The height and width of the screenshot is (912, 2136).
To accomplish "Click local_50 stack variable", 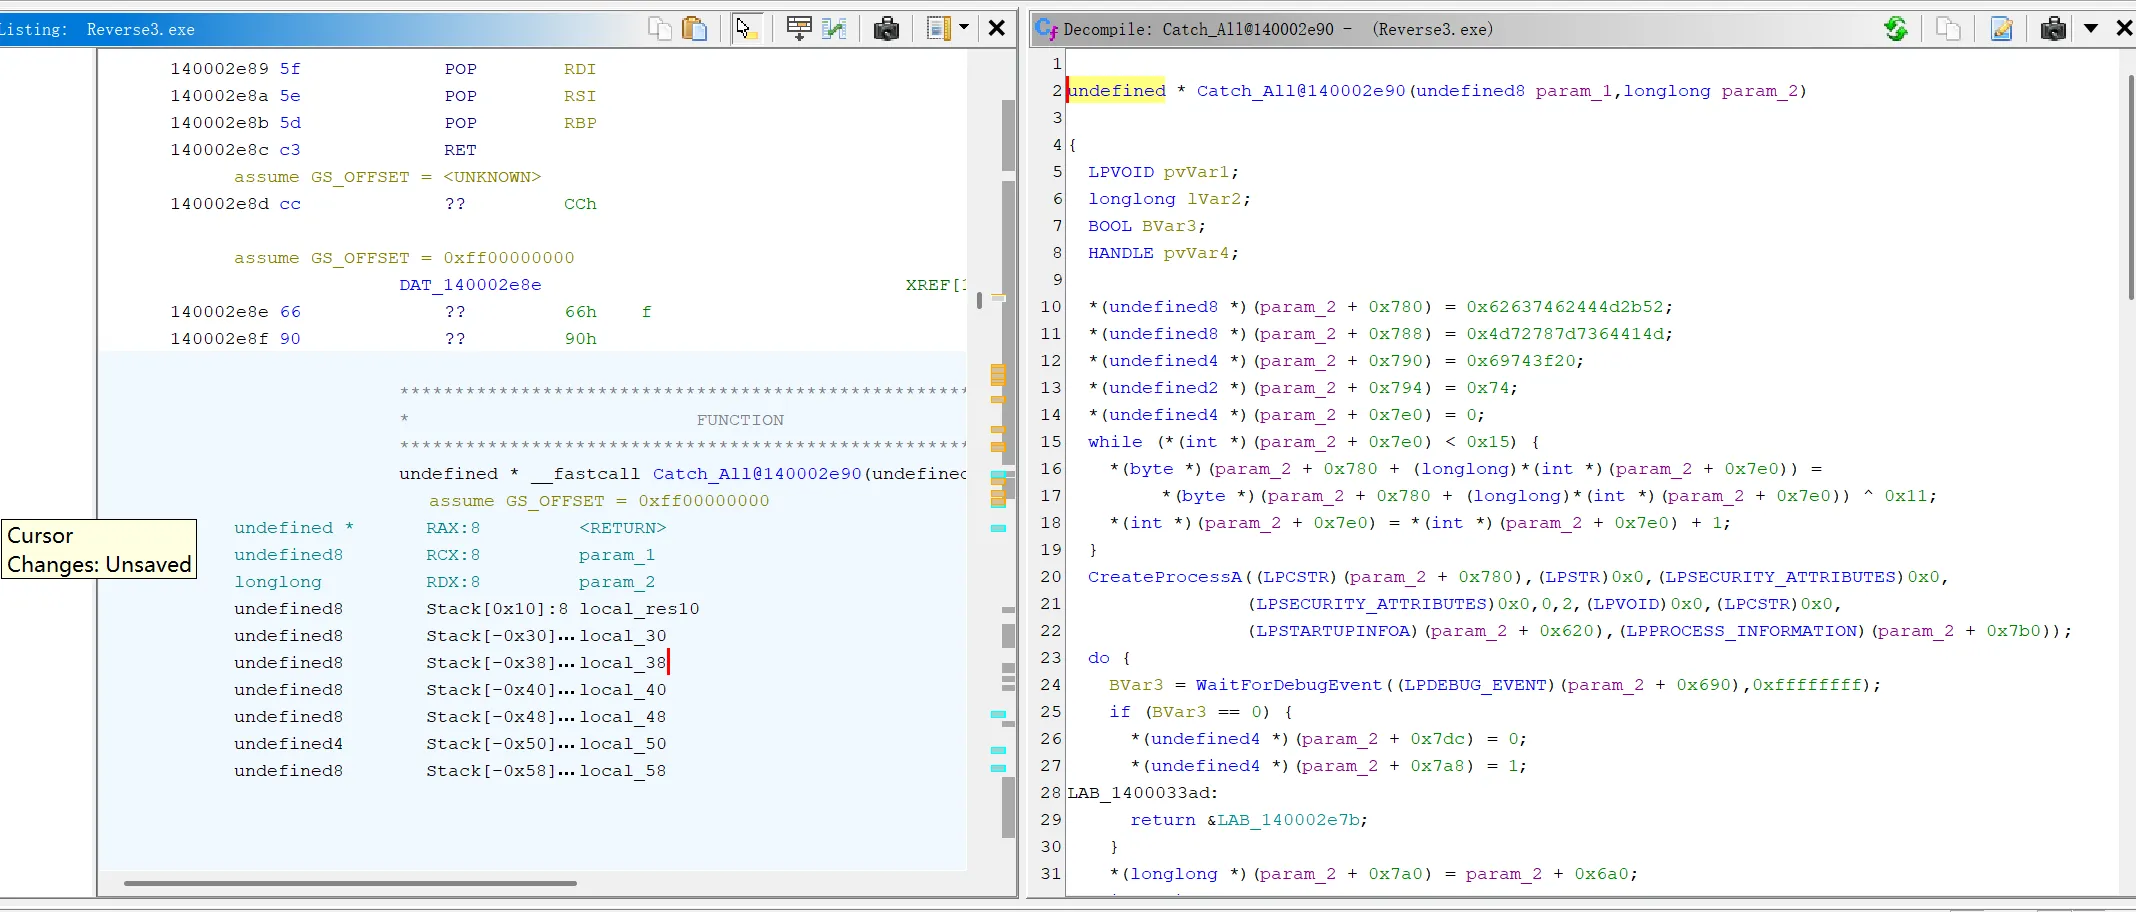I will click(x=622, y=744).
